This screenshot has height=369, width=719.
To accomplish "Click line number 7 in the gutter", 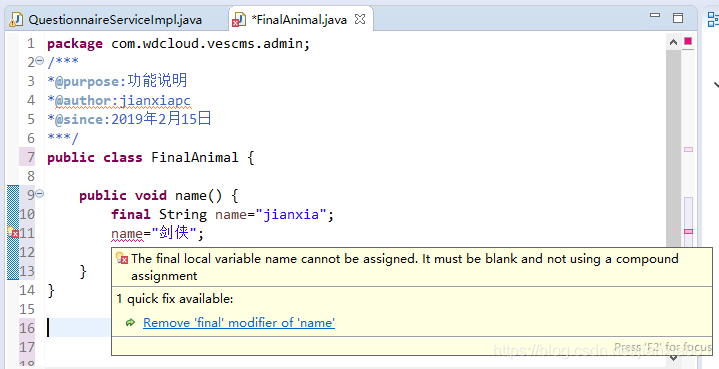I will [30, 157].
